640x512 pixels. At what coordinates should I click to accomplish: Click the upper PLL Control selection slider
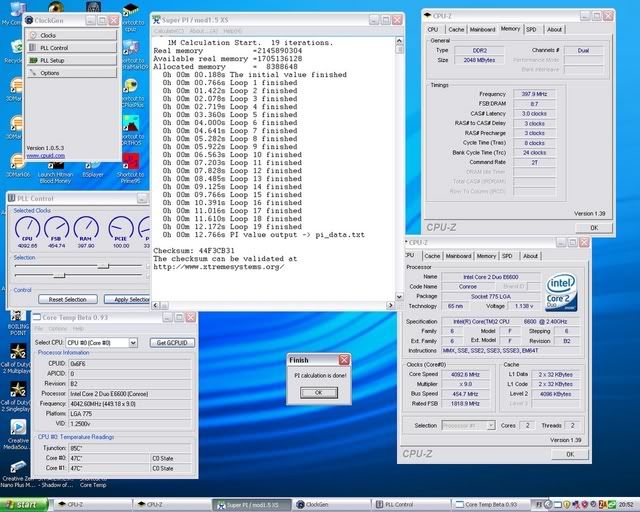103,266
